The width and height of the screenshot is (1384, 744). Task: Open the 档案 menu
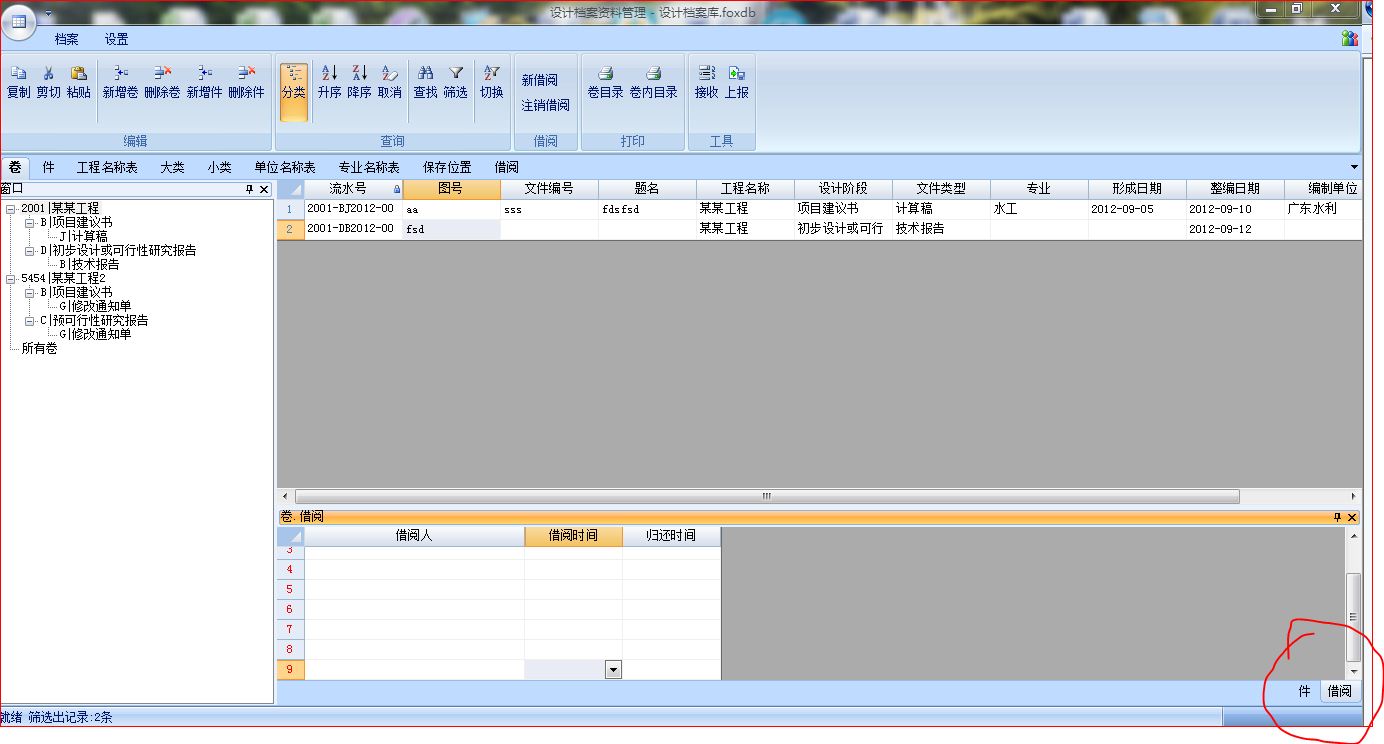[67, 39]
